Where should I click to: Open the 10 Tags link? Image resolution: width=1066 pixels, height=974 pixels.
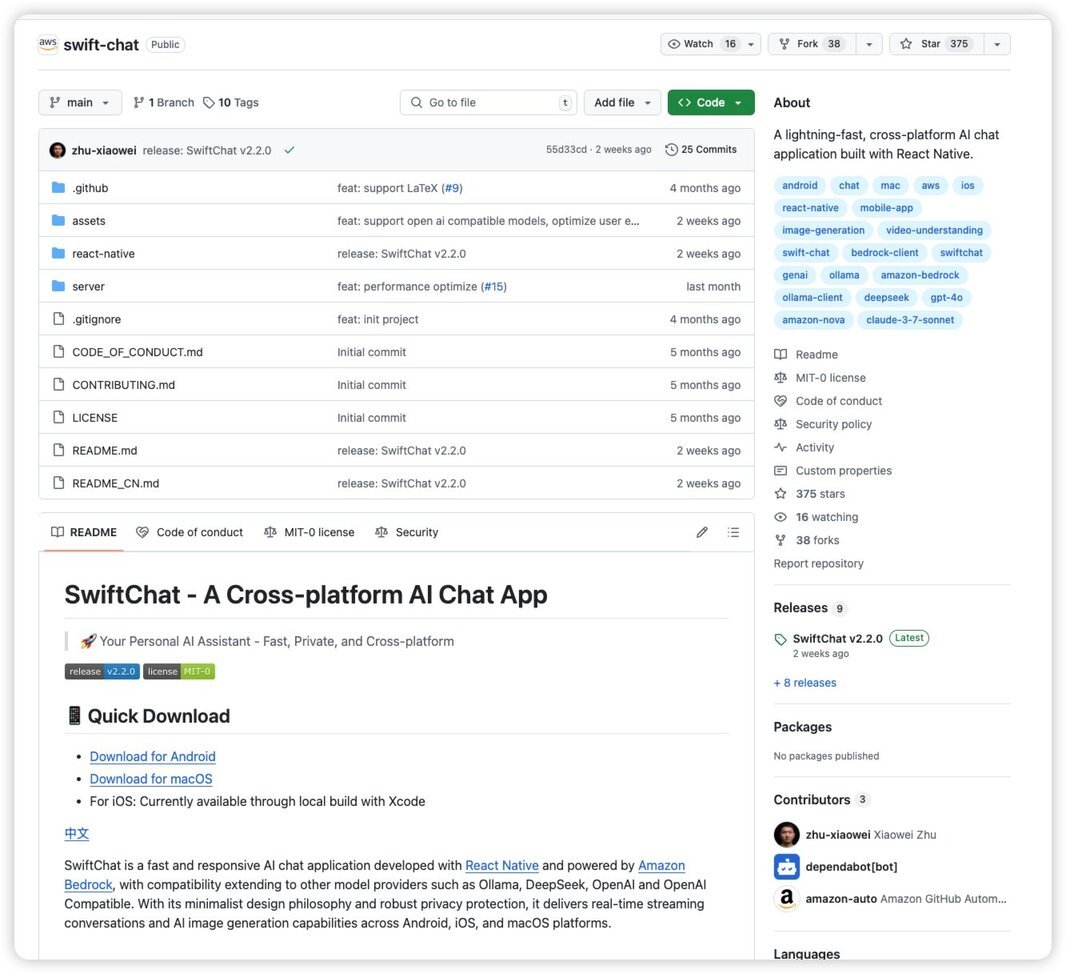pos(231,103)
